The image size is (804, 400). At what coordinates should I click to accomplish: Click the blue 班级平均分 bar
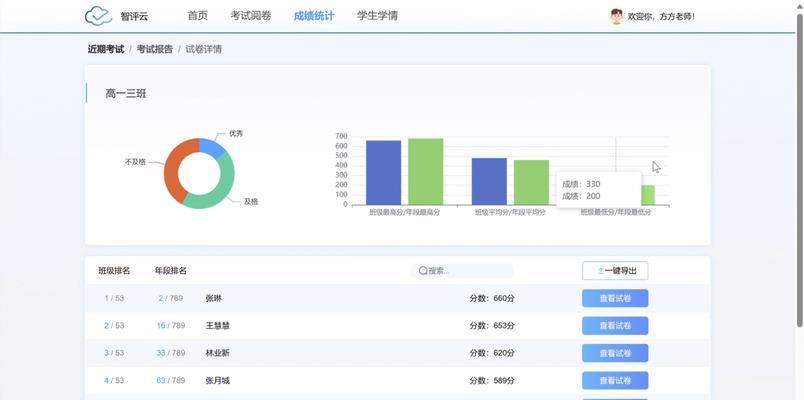click(x=489, y=182)
